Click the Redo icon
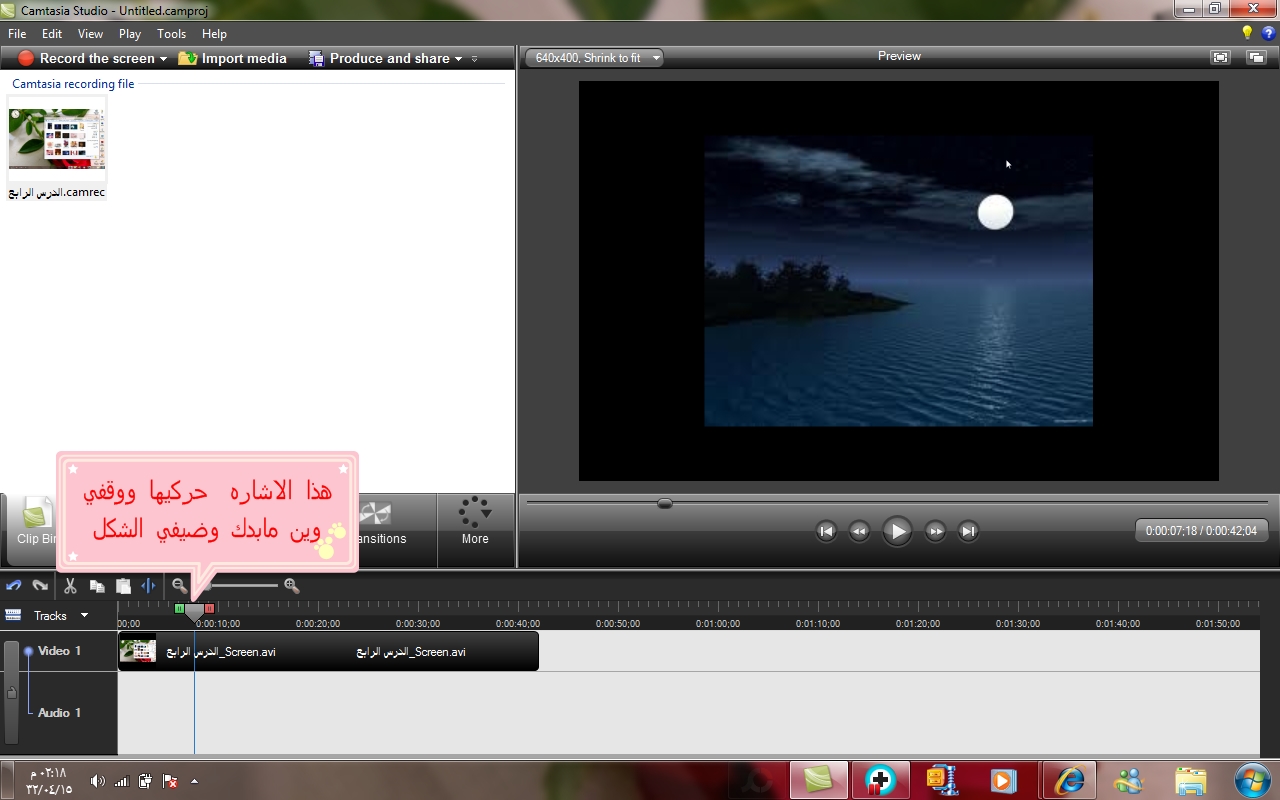 40,586
